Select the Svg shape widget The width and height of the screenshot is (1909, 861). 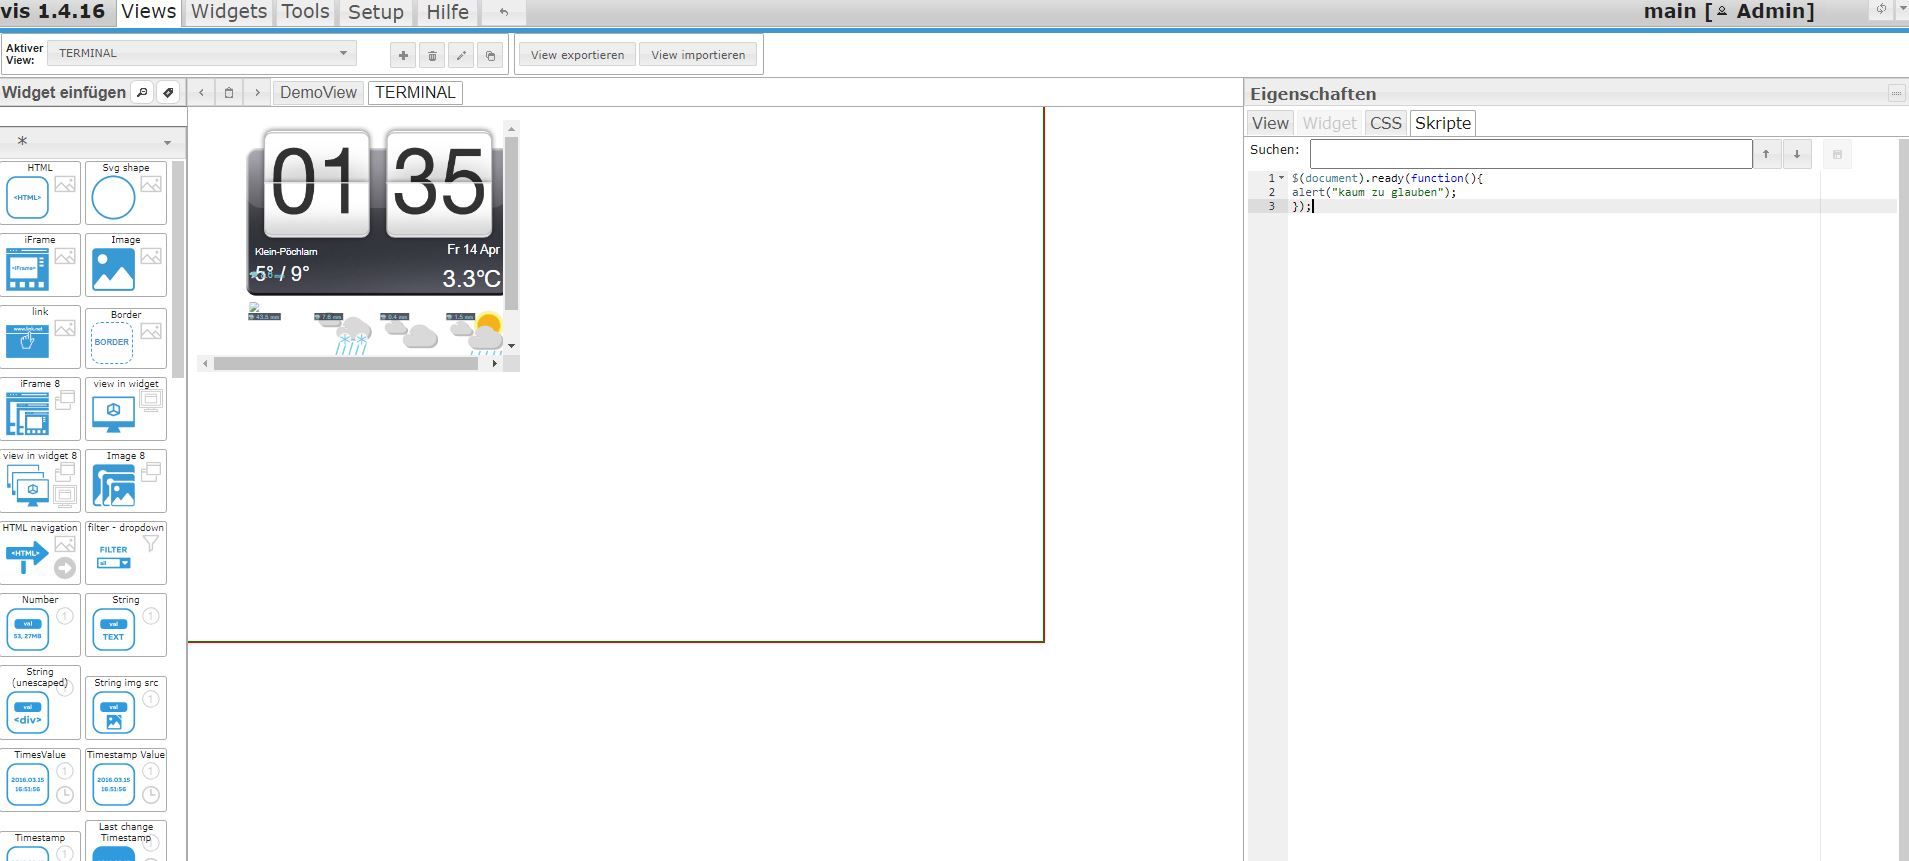(x=126, y=193)
